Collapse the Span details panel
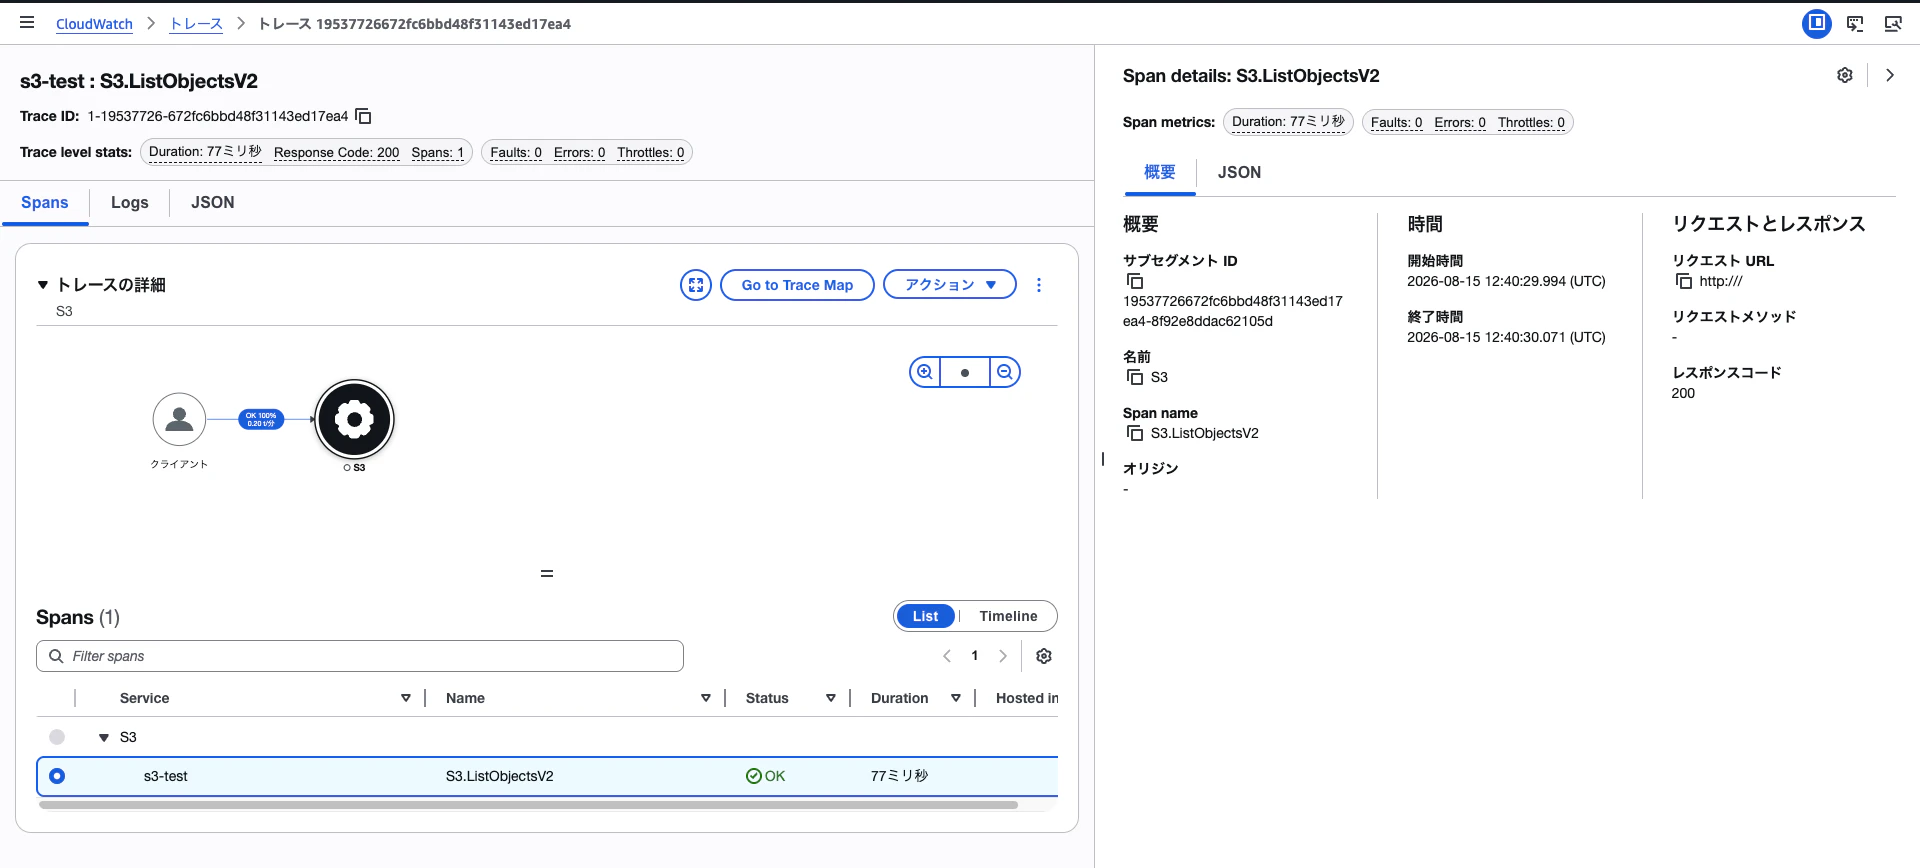Image resolution: width=1920 pixels, height=868 pixels. pos(1889,75)
